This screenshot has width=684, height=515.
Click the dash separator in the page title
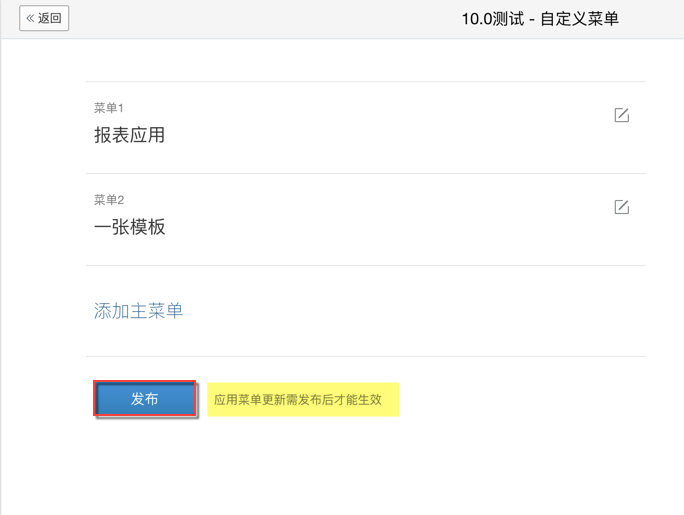[532, 18]
